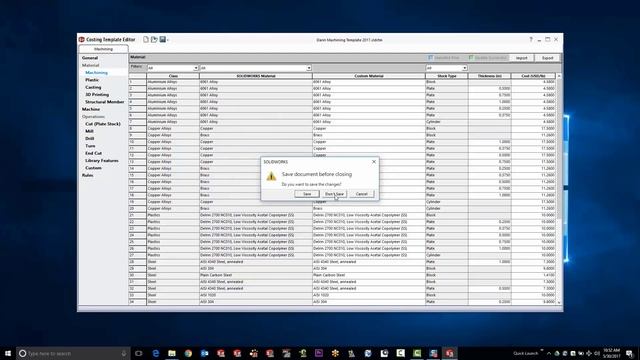Click the SOLIDWORKS Material column header
The image size is (640, 360).
256,76
